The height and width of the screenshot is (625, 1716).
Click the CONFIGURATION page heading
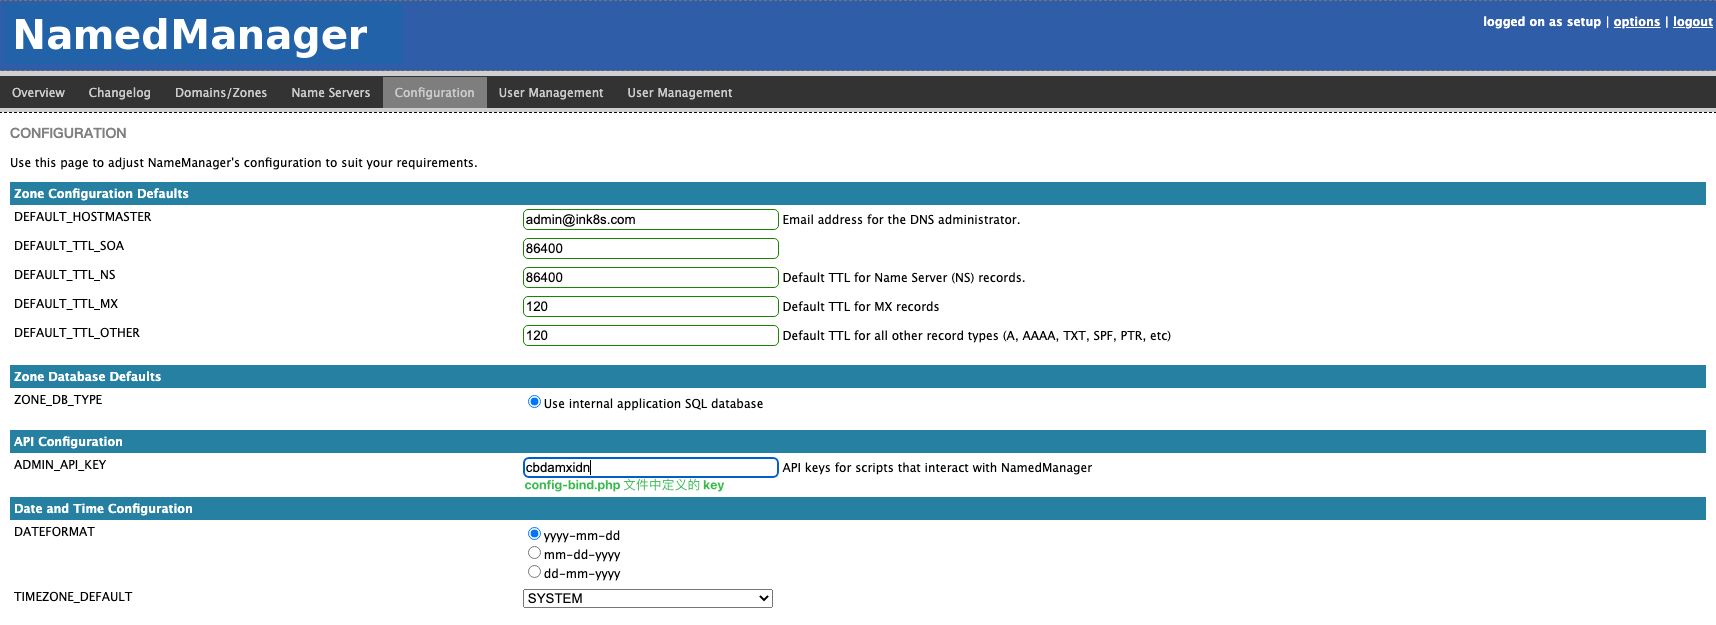[x=68, y=133]
